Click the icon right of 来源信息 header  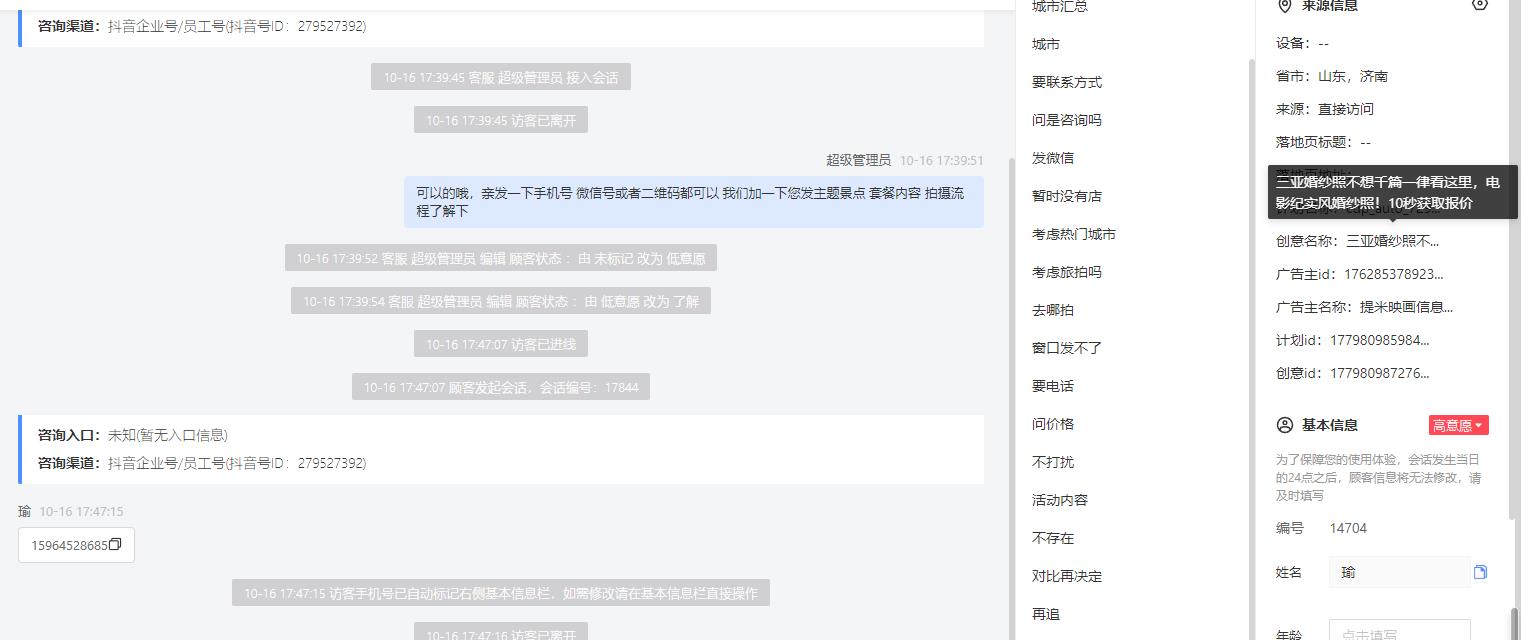[1480, 5]
